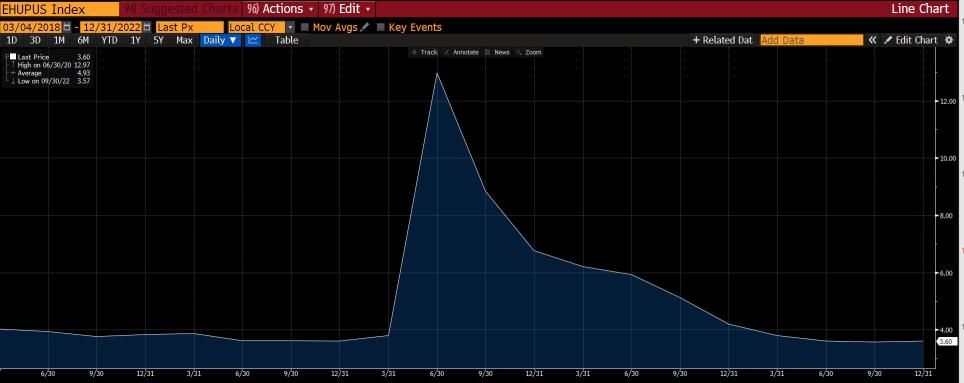Open the start date calendar picker
Screen dimensions: 964x383
[67, 27]
